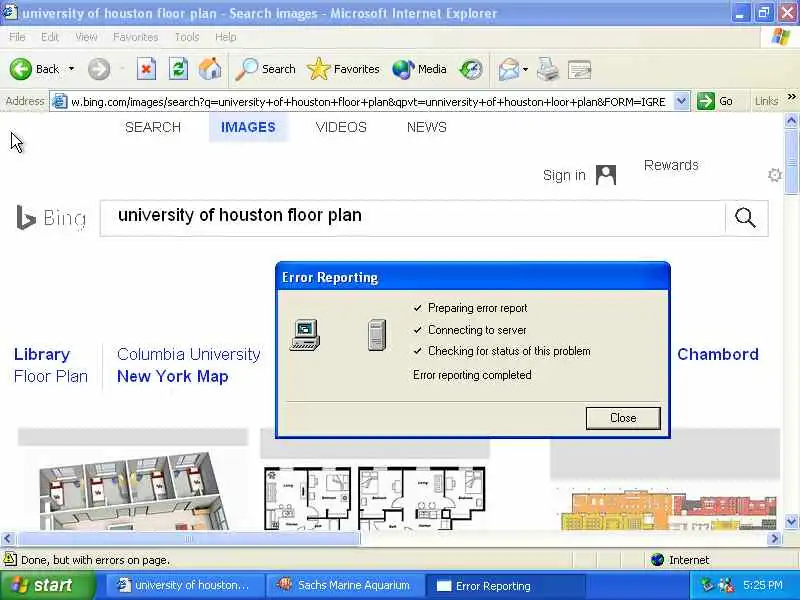Close the Error Reporting dialog
This screenshot has height=600, width=800.
[623, 418]
